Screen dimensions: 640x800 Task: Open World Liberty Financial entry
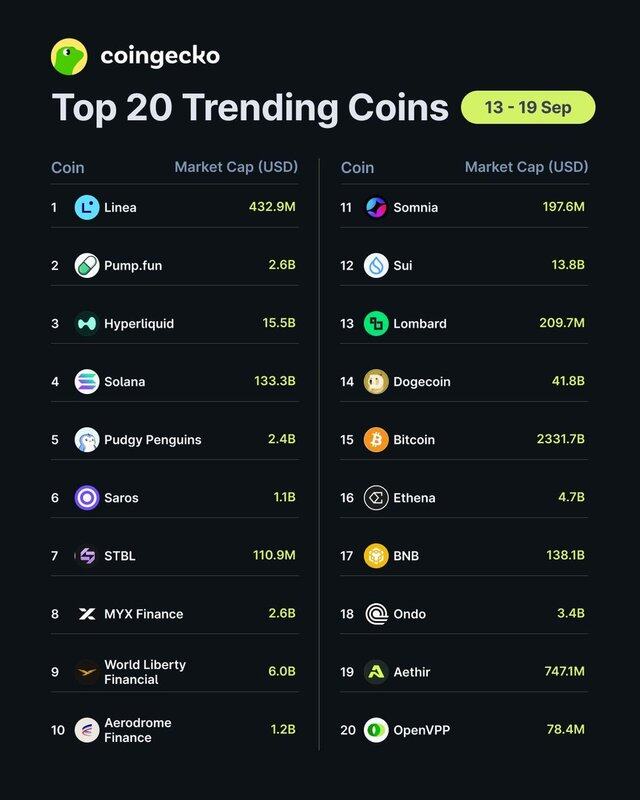pos(145,672)
